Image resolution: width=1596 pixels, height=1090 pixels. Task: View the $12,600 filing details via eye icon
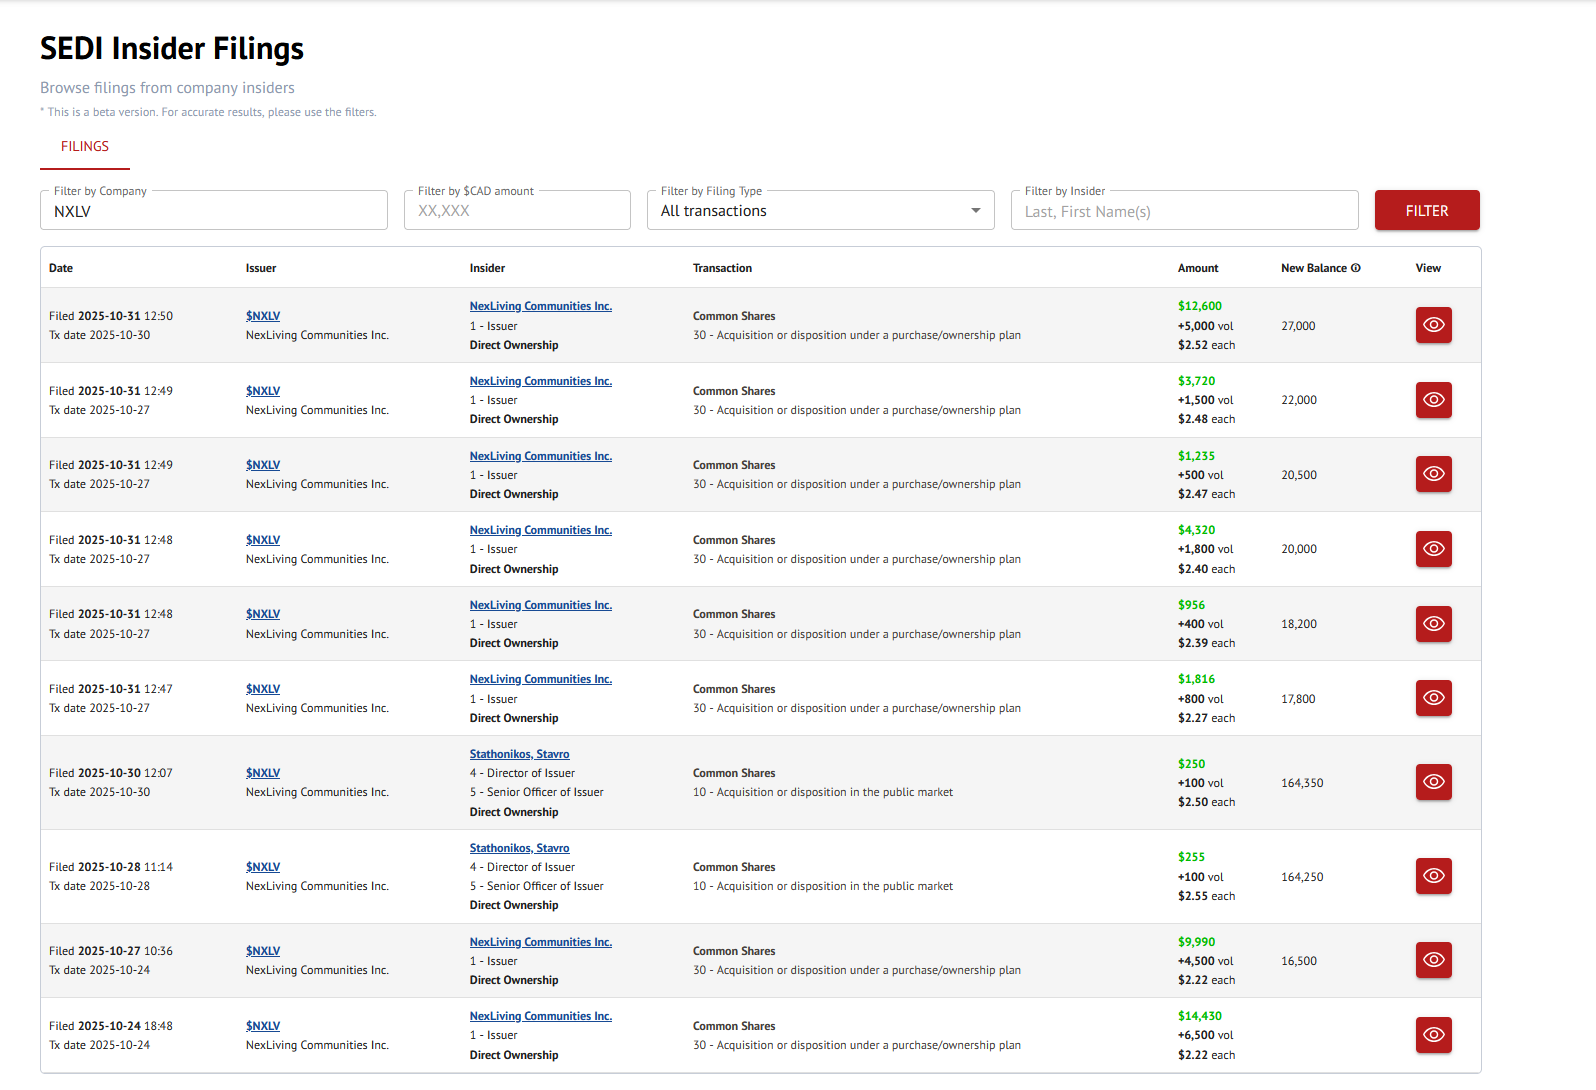[x=1433, y=325]
